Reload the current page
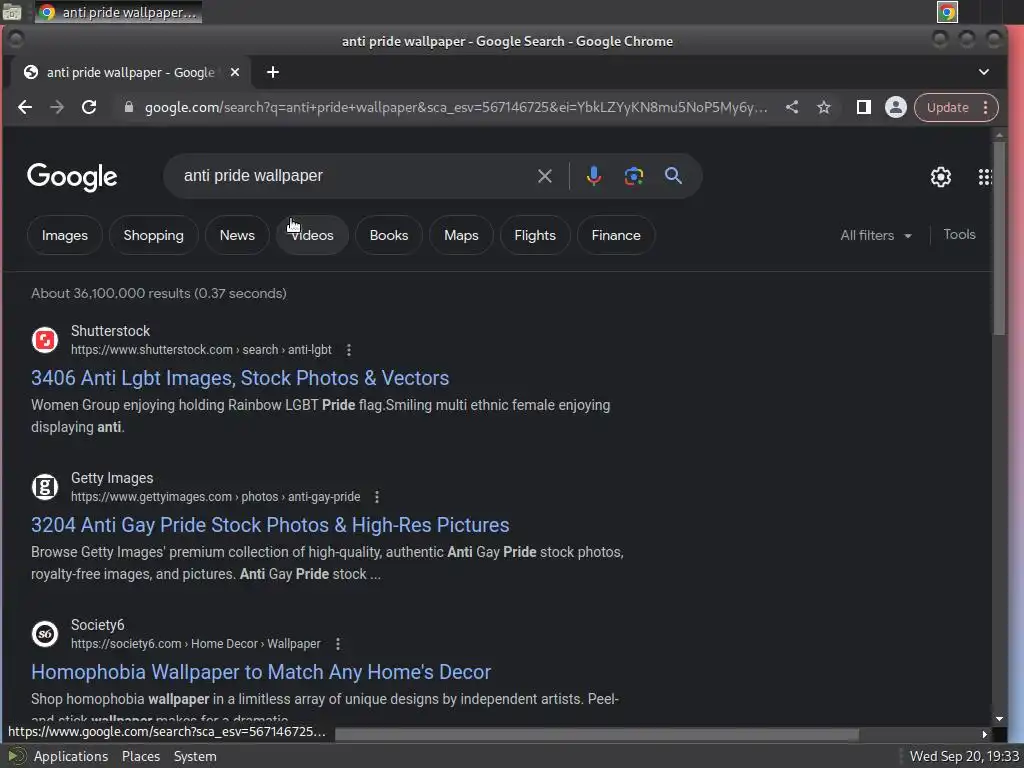This screenshot has height=768, width=1024. (89, 107)
